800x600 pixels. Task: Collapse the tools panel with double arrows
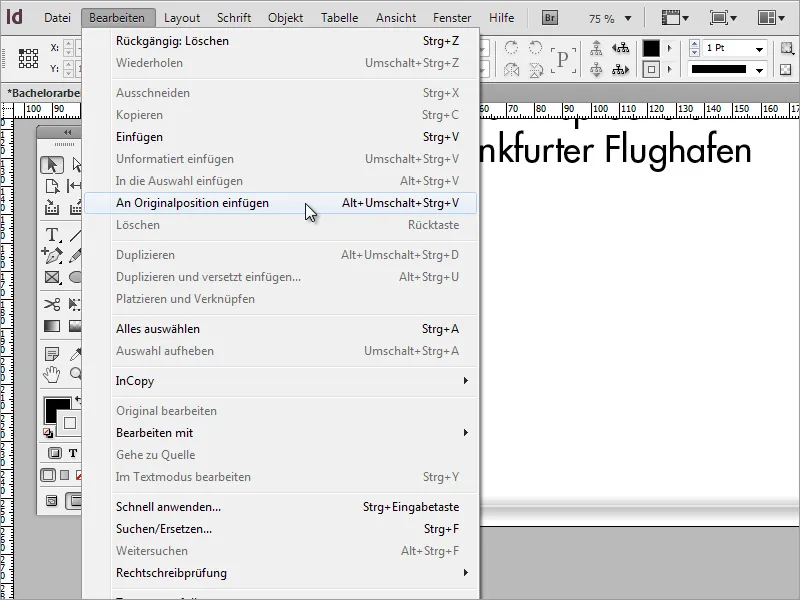tap(67, 133)
